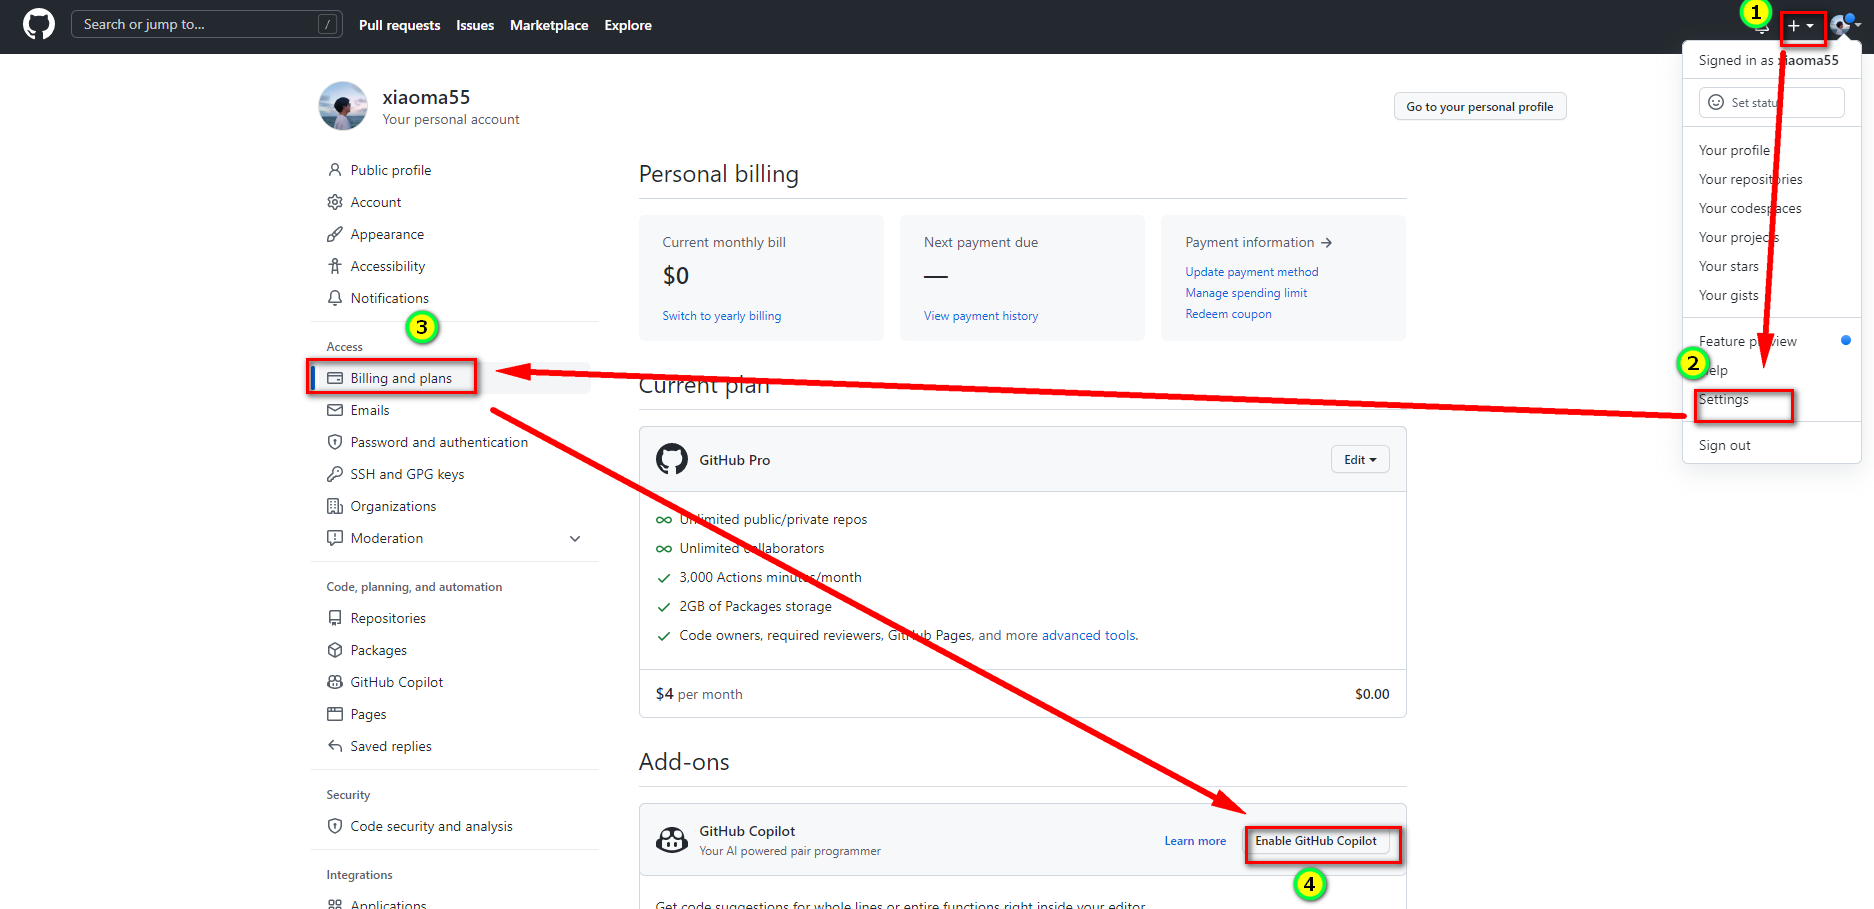Select Billing and plans in sidebar
Image resolution: width=1874 pixels, height=909 pixels.
click(400, 378)
